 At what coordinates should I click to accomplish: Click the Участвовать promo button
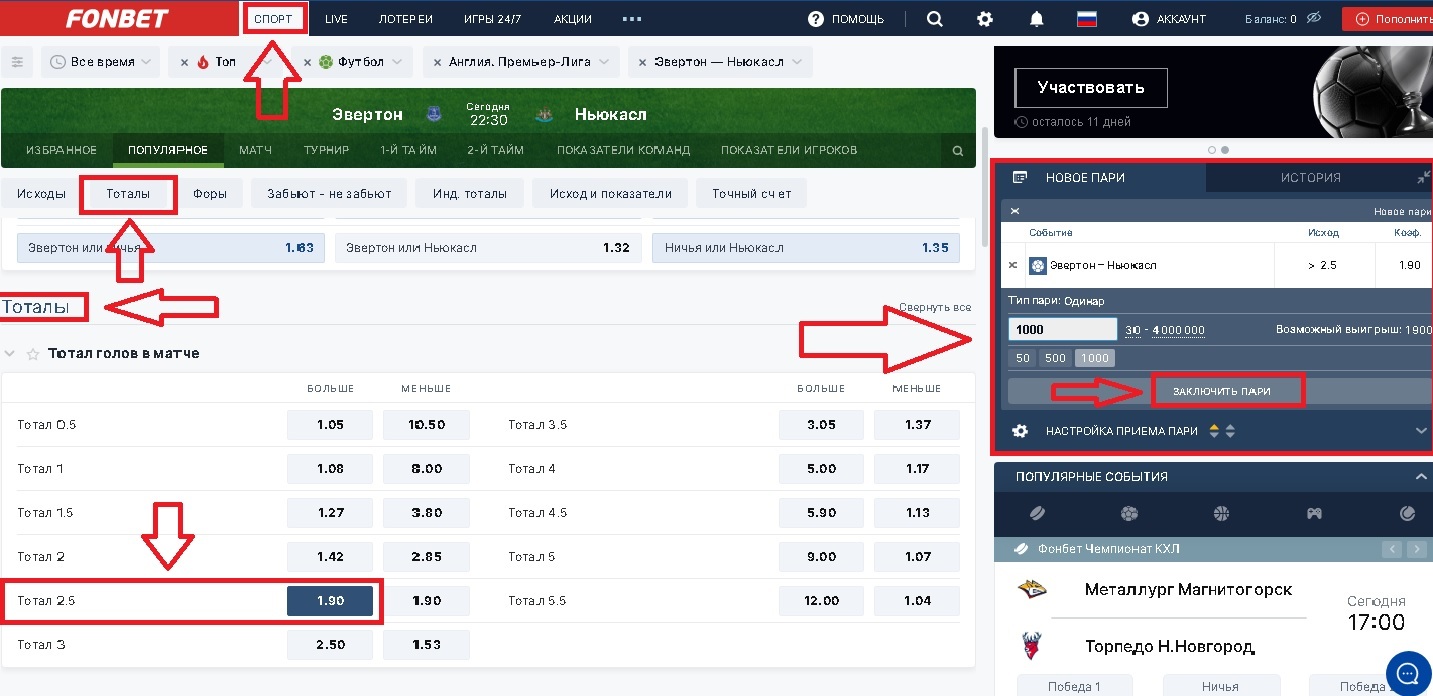click(1092, 88)
